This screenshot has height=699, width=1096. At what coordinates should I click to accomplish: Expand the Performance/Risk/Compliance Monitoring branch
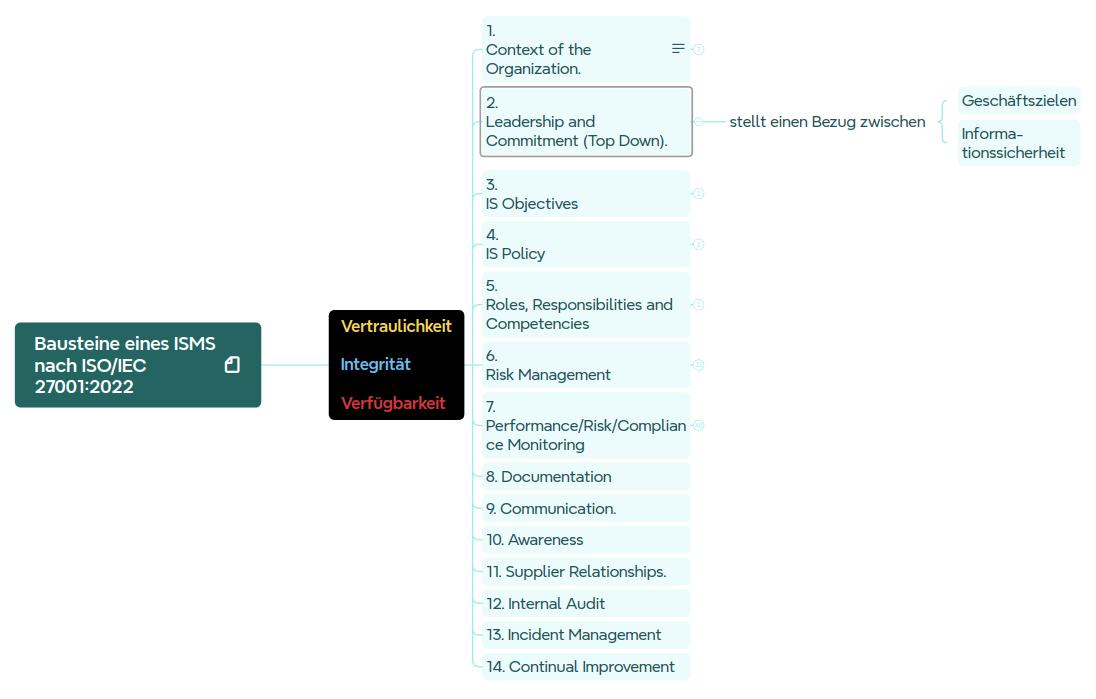coord(699,426)
